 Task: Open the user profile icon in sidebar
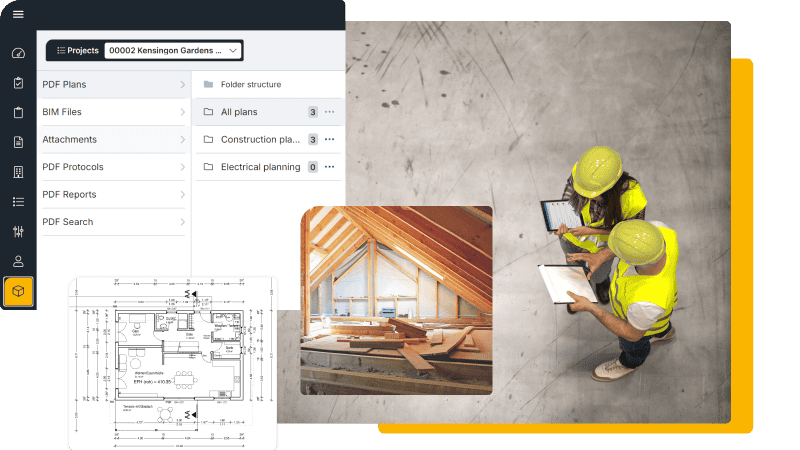18,262
